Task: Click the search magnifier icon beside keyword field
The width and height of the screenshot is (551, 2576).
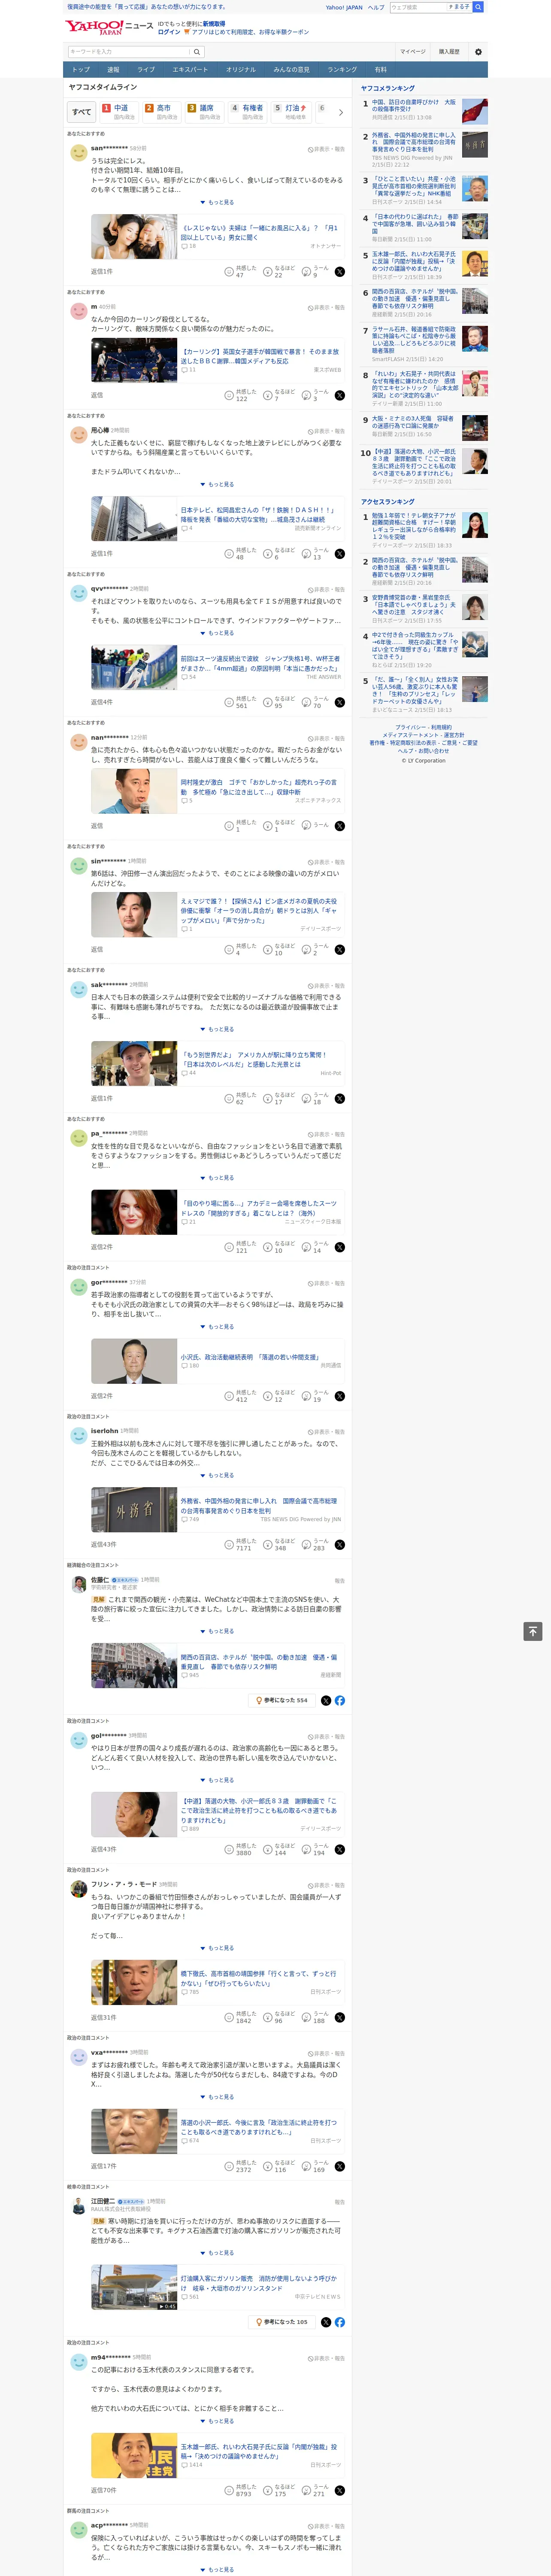Action: tap(197, 52)
